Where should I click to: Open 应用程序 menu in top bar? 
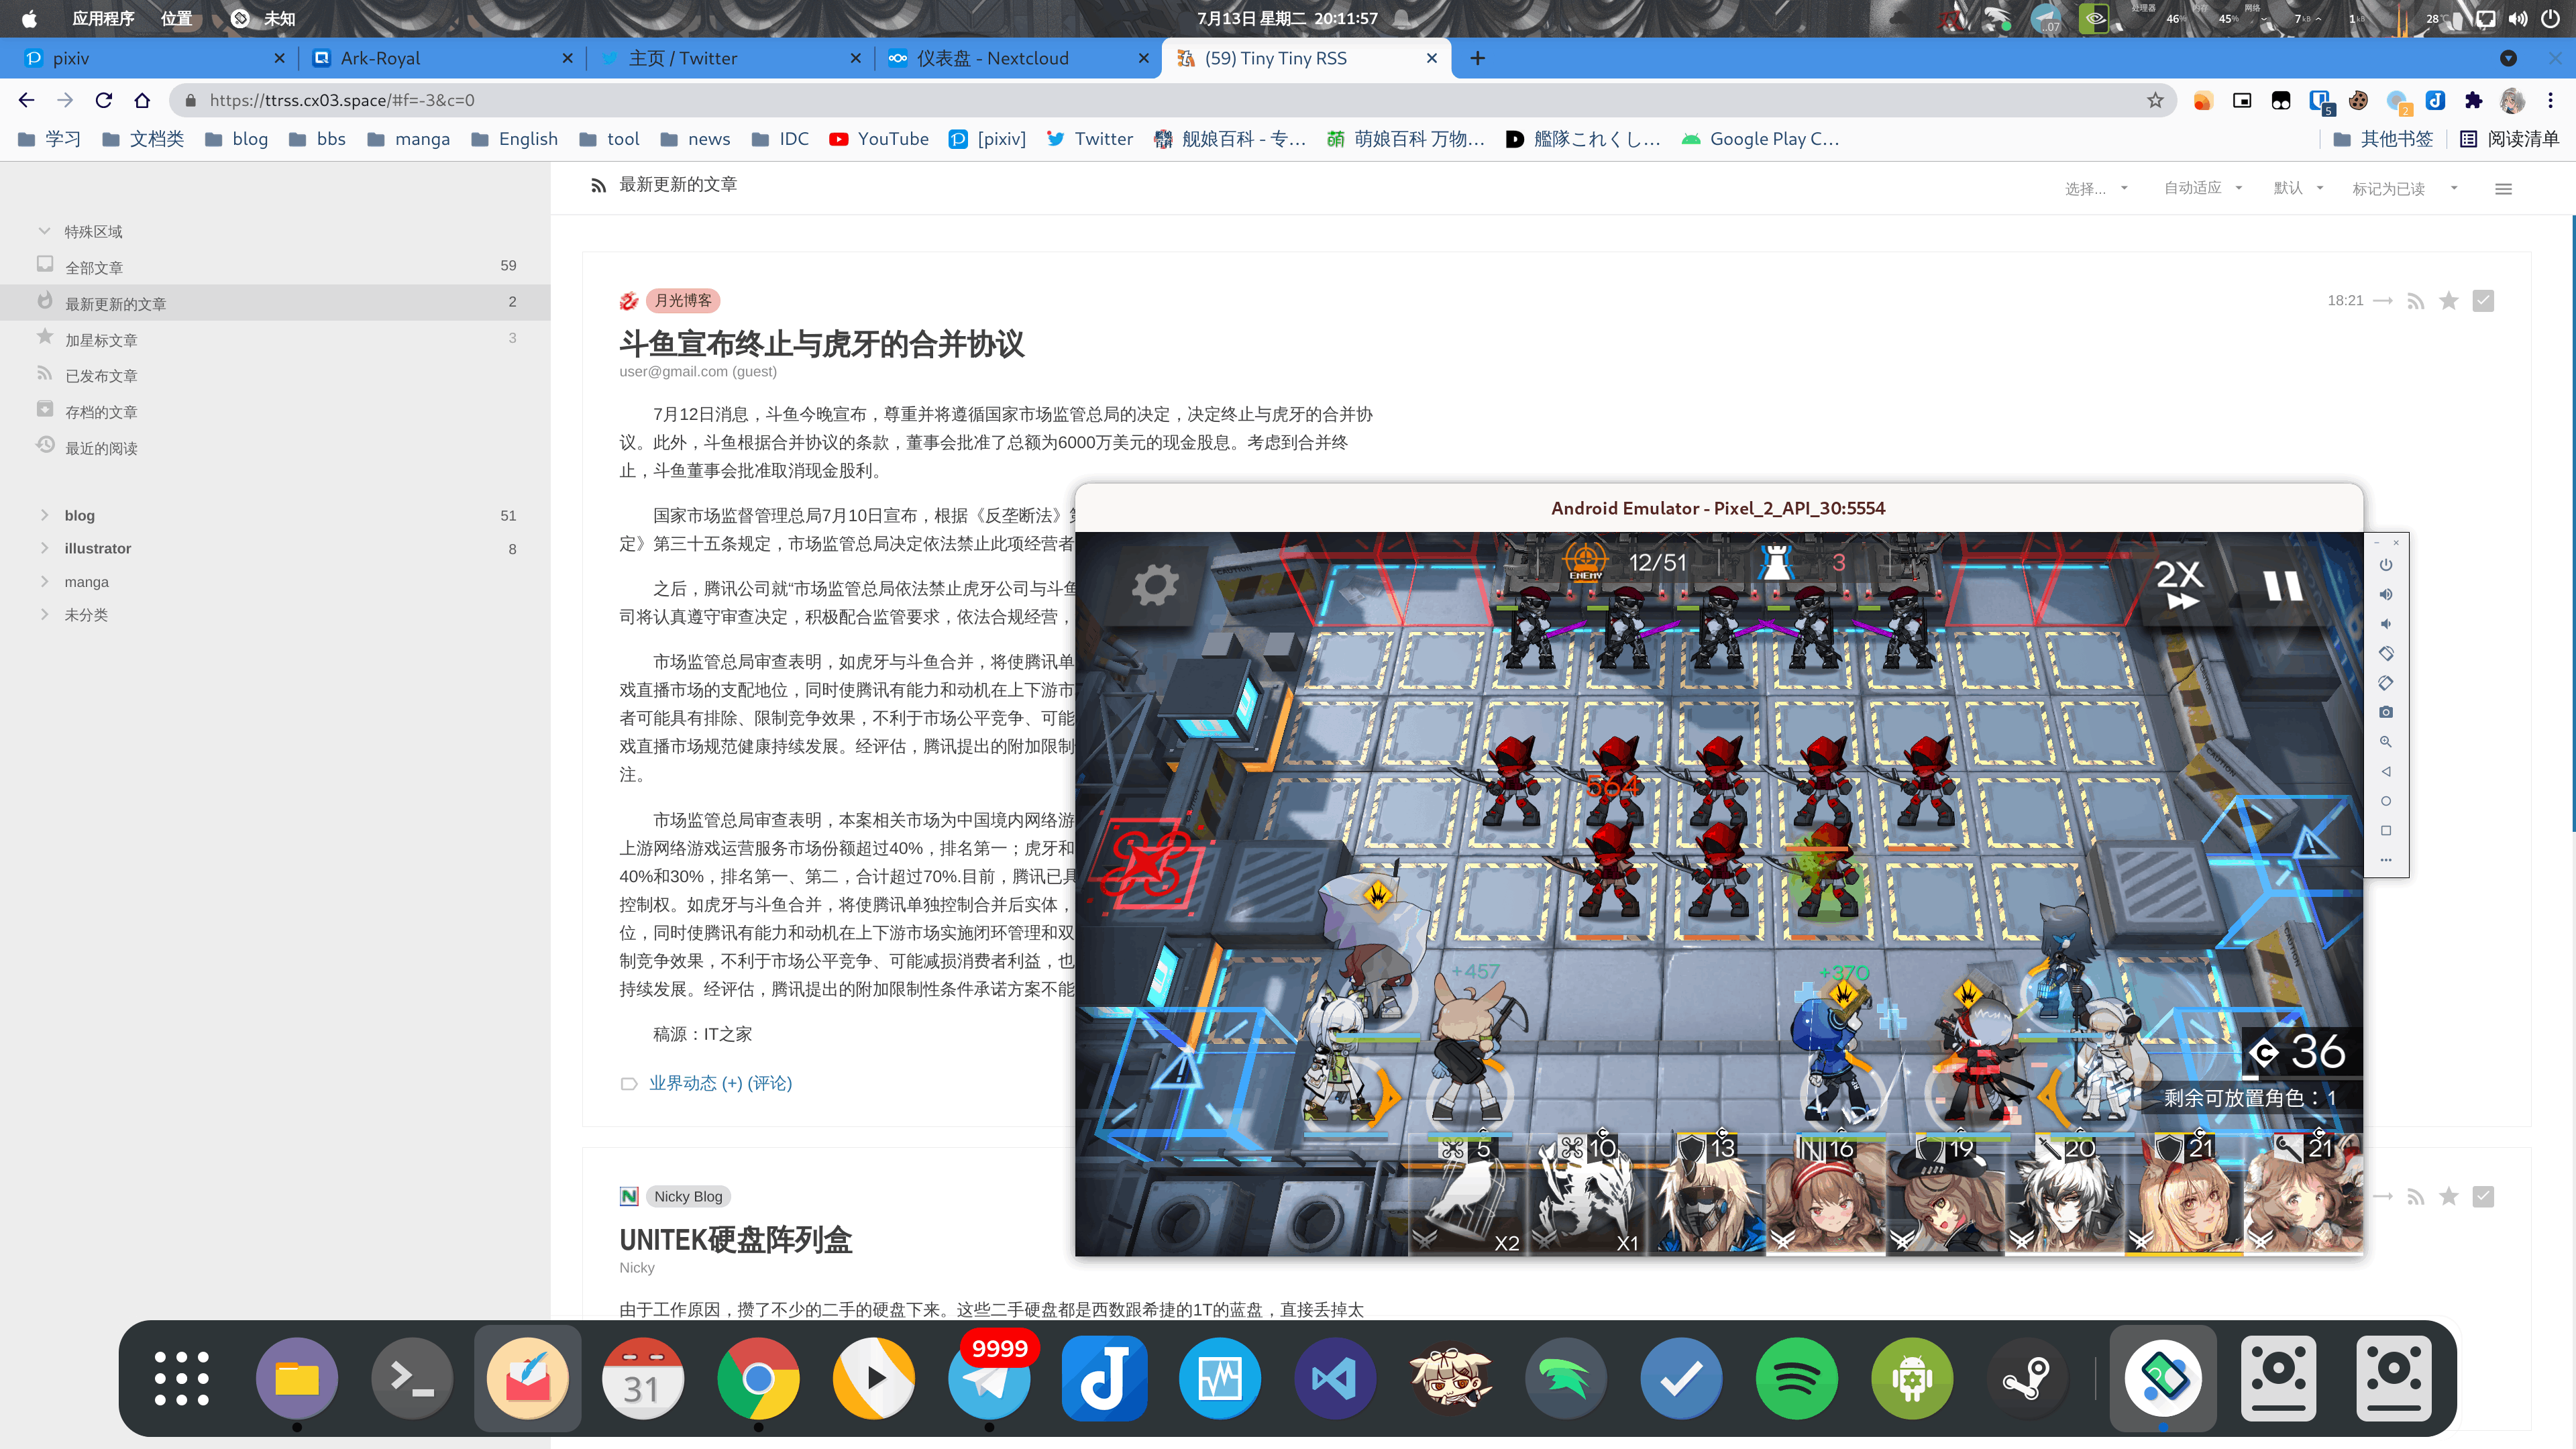click(x=103, y=18)
